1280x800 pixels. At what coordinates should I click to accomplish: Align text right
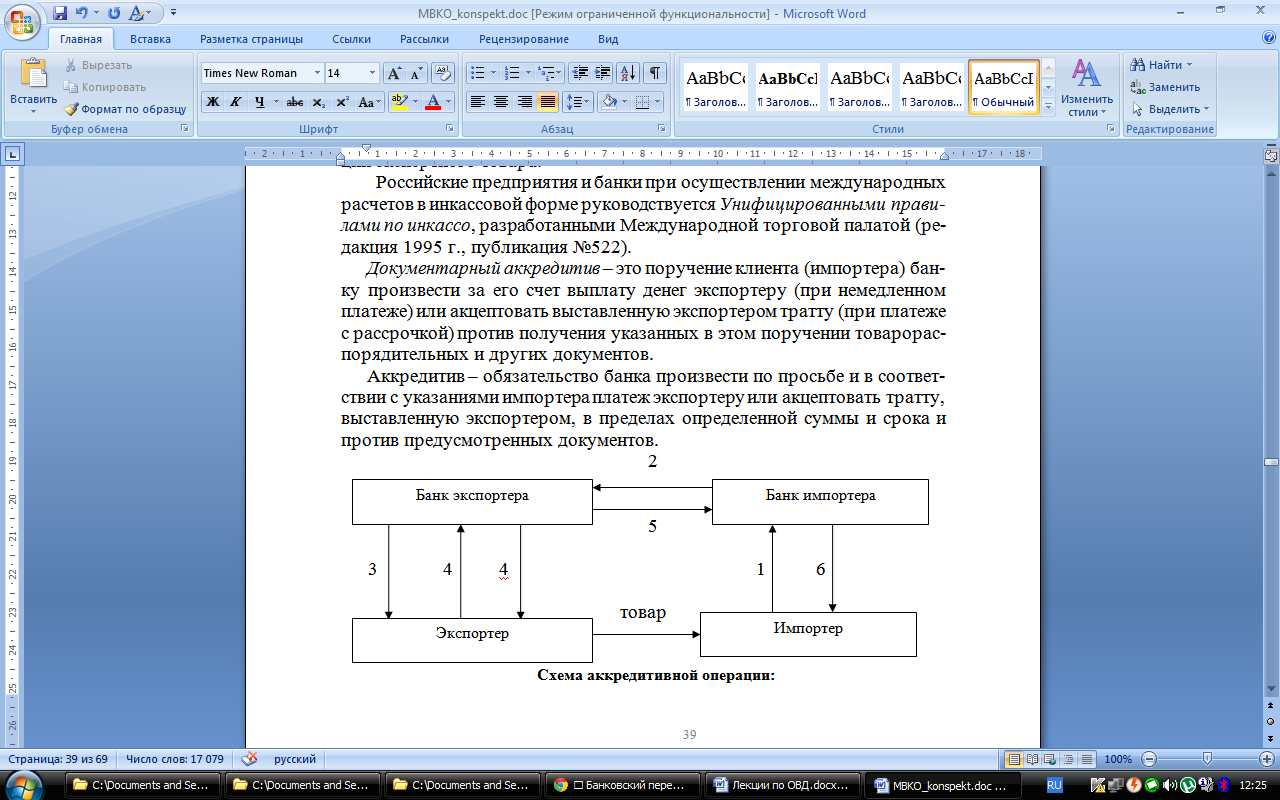coord(524,102)
